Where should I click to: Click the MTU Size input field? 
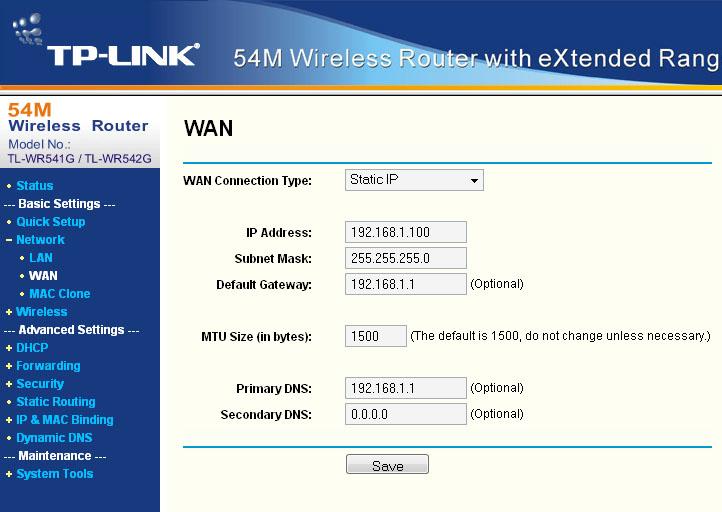376,336
